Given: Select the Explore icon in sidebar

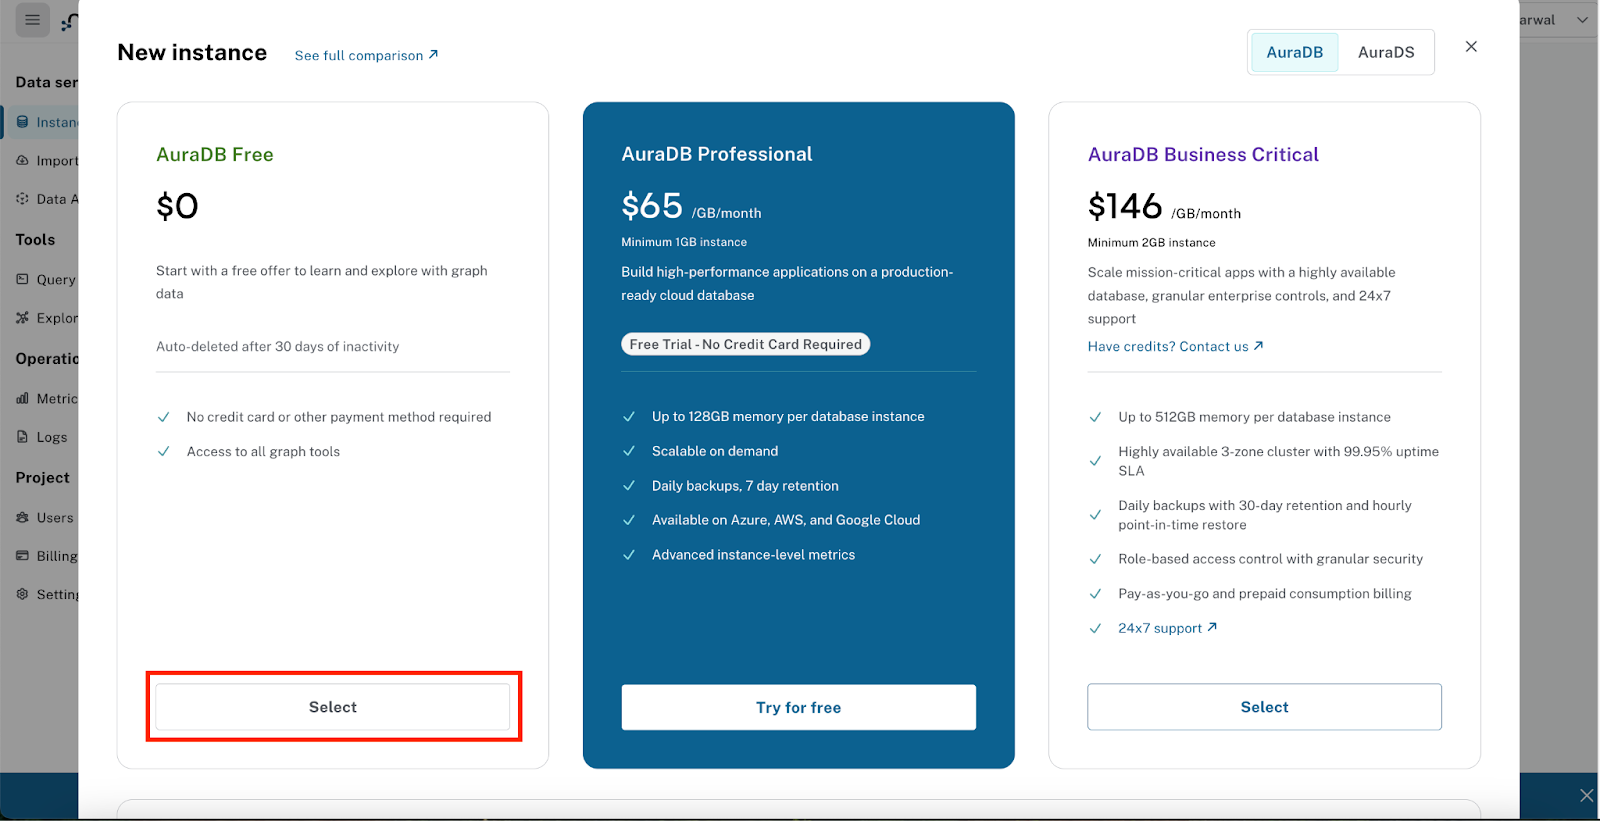Looking at the screenshot, I should [x=23, y=318].
